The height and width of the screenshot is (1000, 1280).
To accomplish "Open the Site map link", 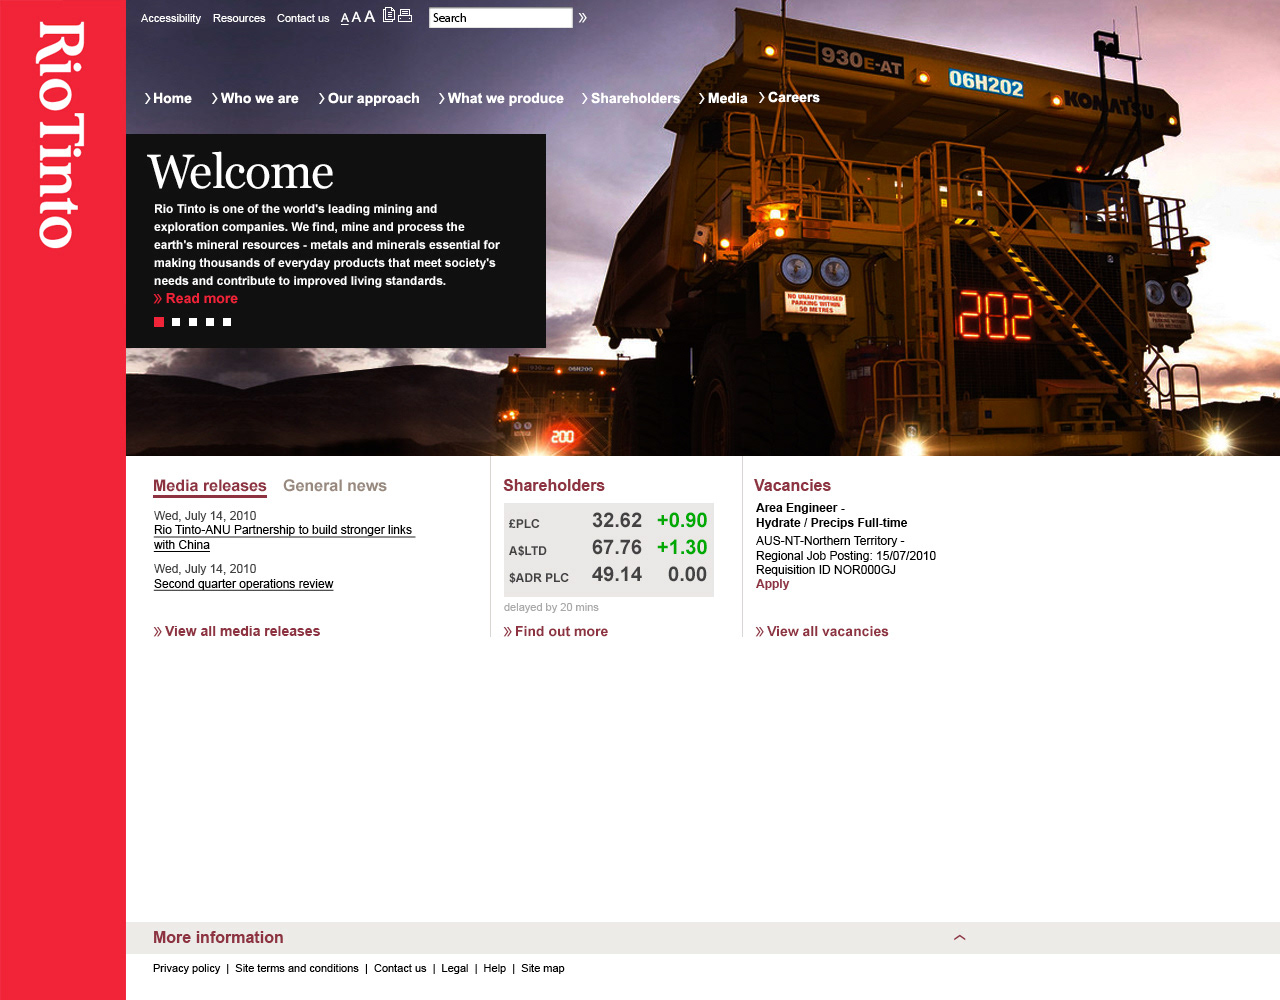I will (x=543, y=968).
